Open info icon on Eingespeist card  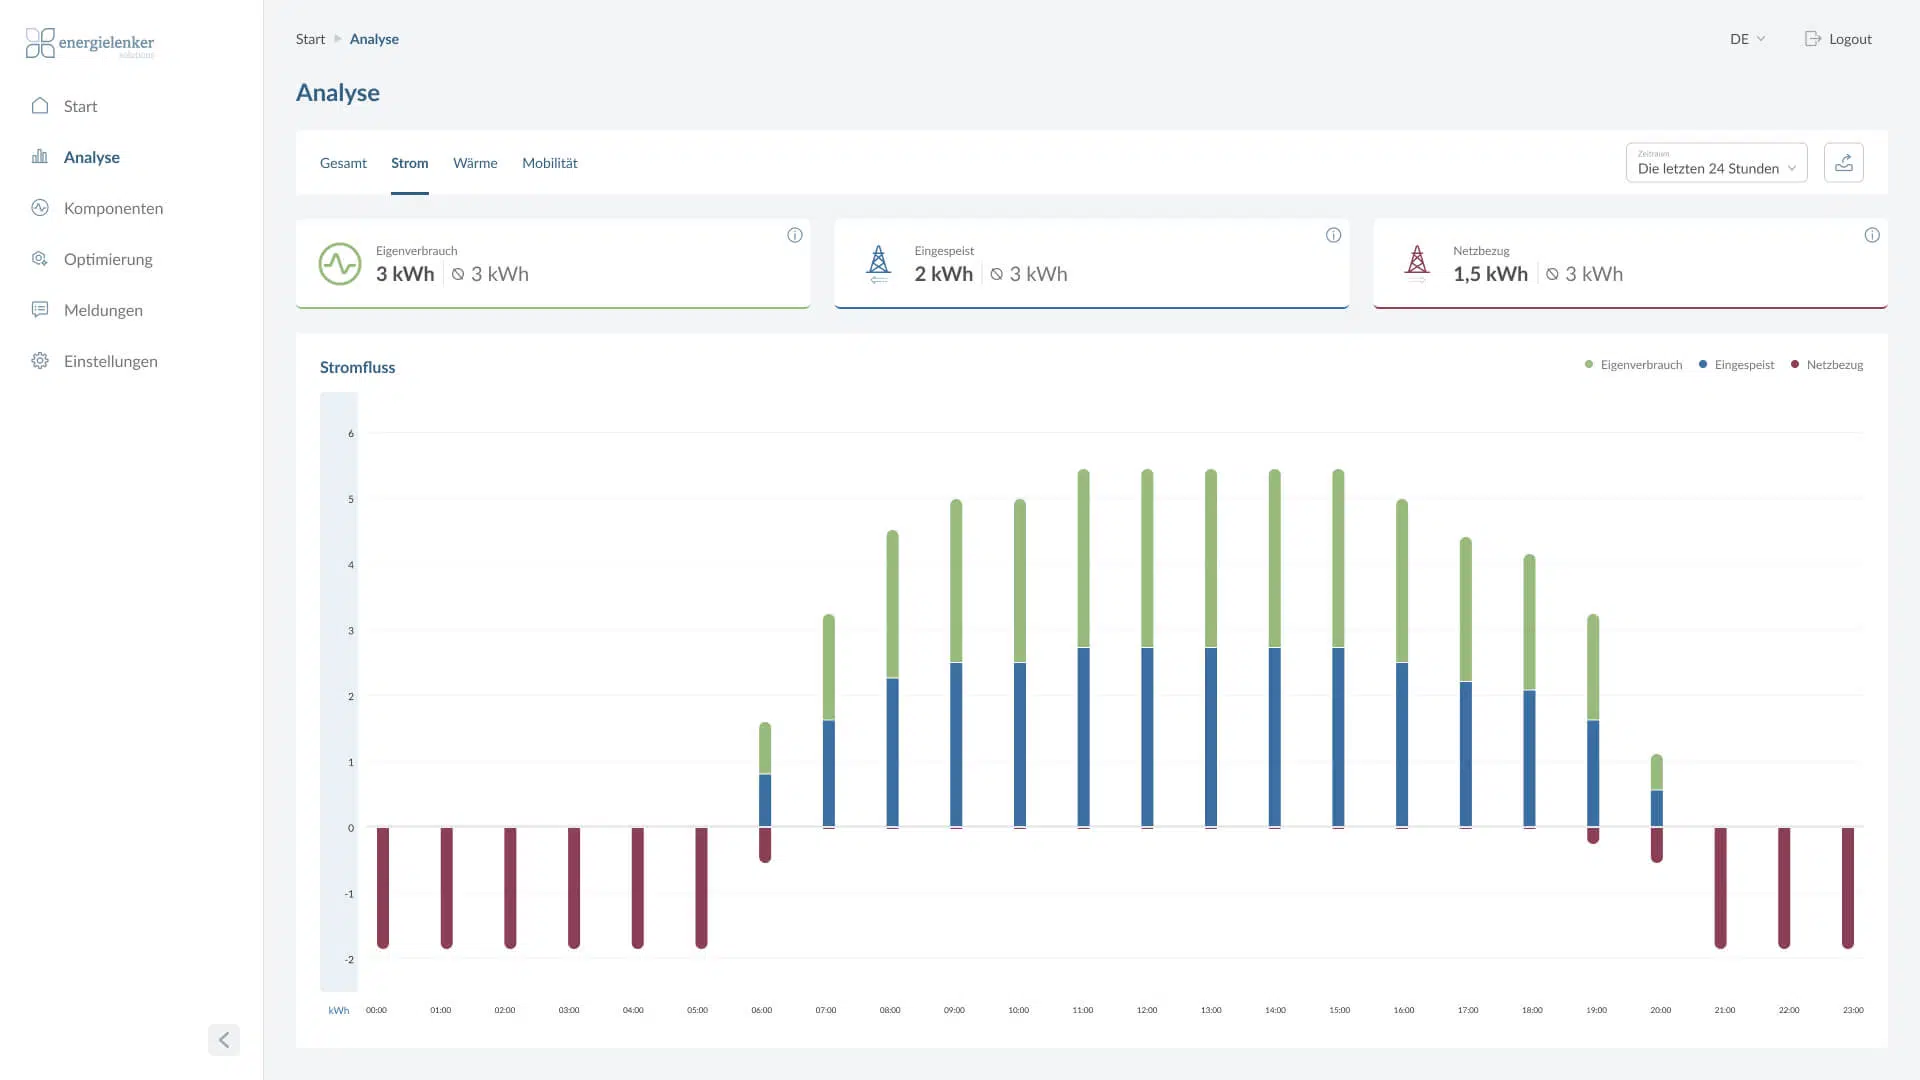(x=1333, y=235)
